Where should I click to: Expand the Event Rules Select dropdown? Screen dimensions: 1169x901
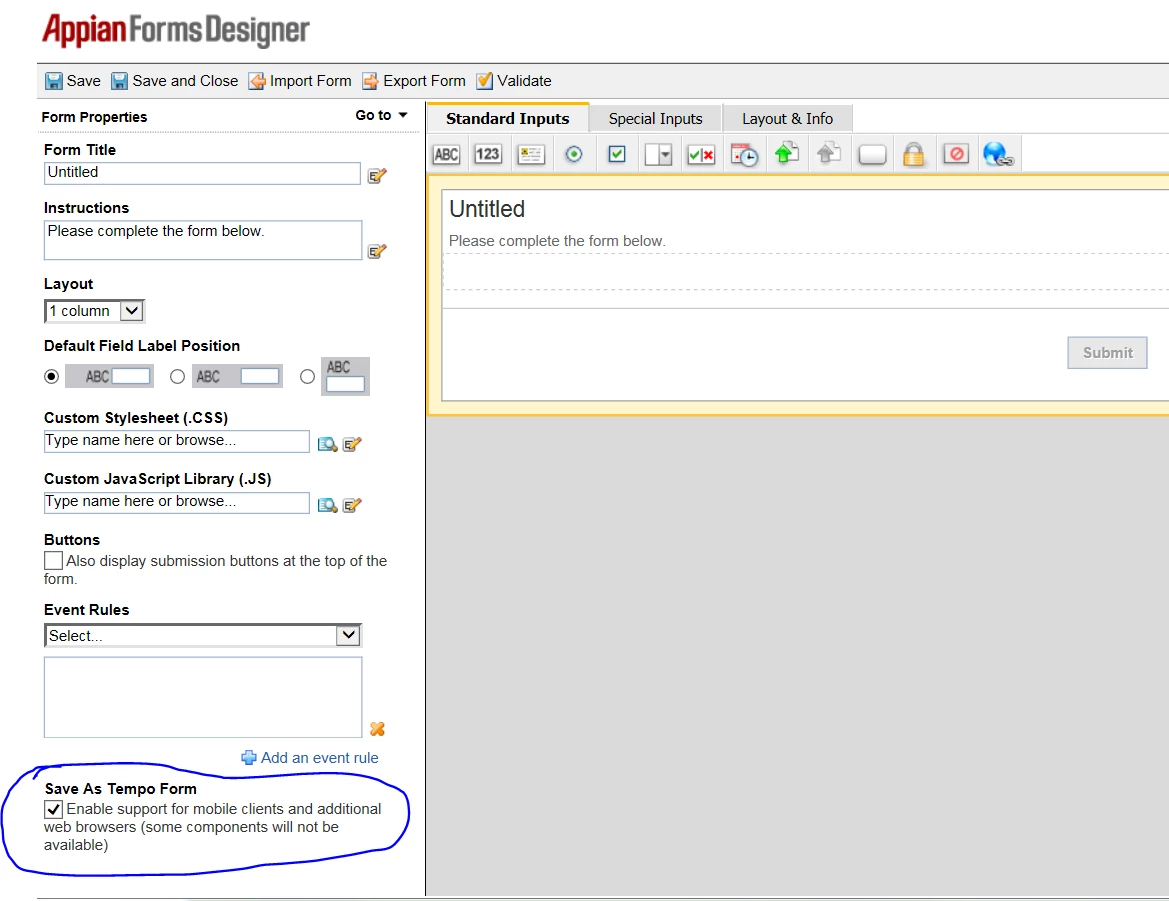[203, 636]
